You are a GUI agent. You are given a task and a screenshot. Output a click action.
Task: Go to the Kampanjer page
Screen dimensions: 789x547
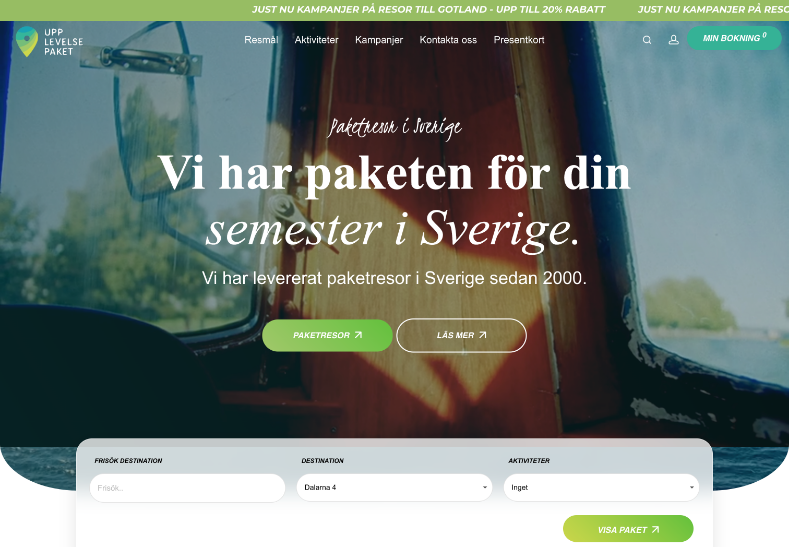[379, 40]
